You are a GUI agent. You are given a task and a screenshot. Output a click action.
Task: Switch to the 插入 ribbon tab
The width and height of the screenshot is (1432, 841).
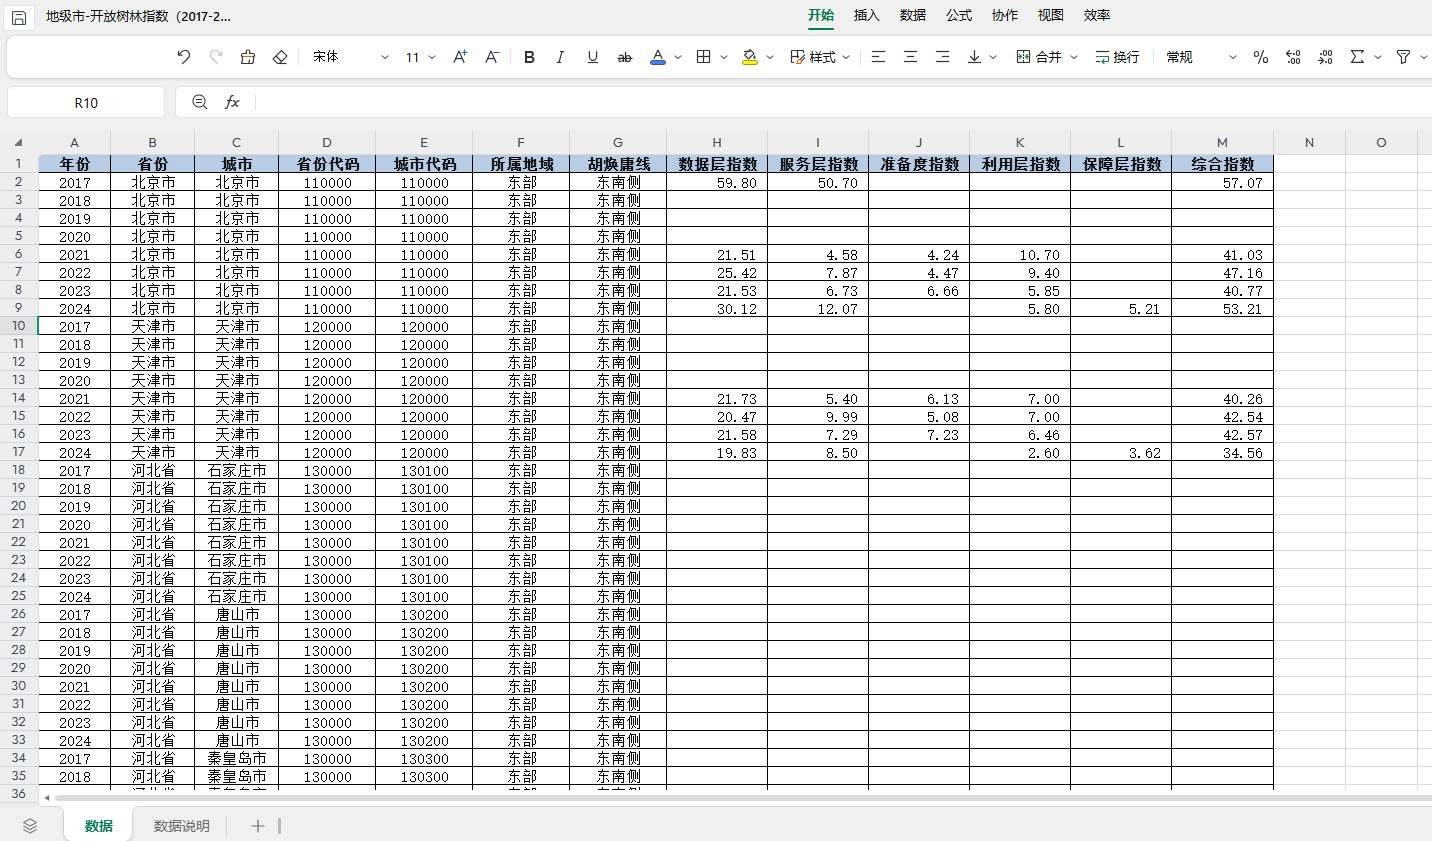[x=867, y=16]
